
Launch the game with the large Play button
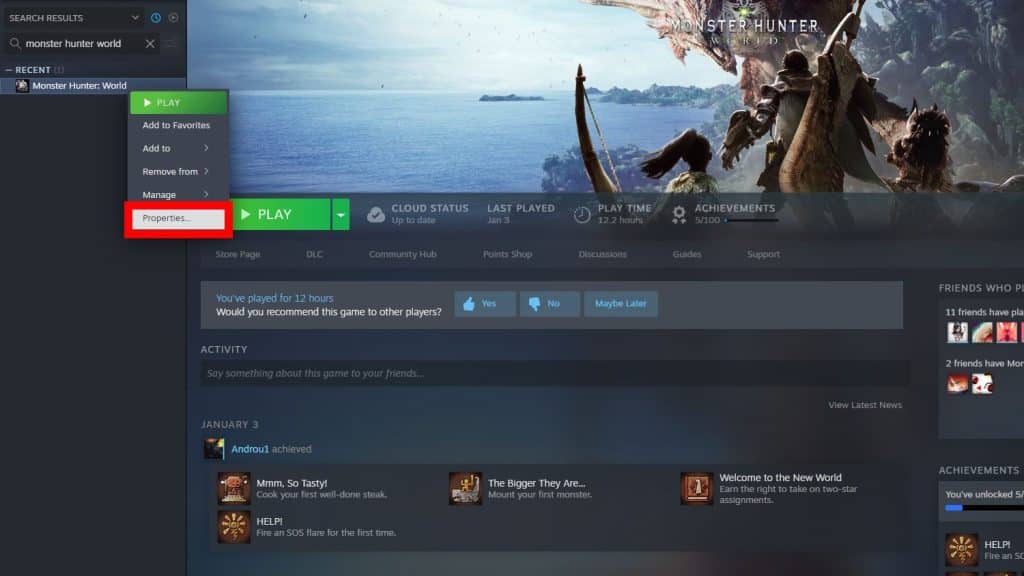(281, 214)
